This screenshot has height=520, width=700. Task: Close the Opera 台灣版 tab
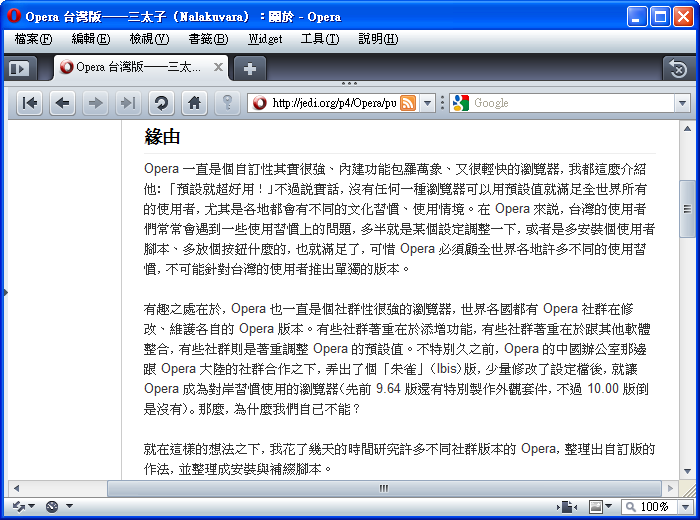pos(218,67)
